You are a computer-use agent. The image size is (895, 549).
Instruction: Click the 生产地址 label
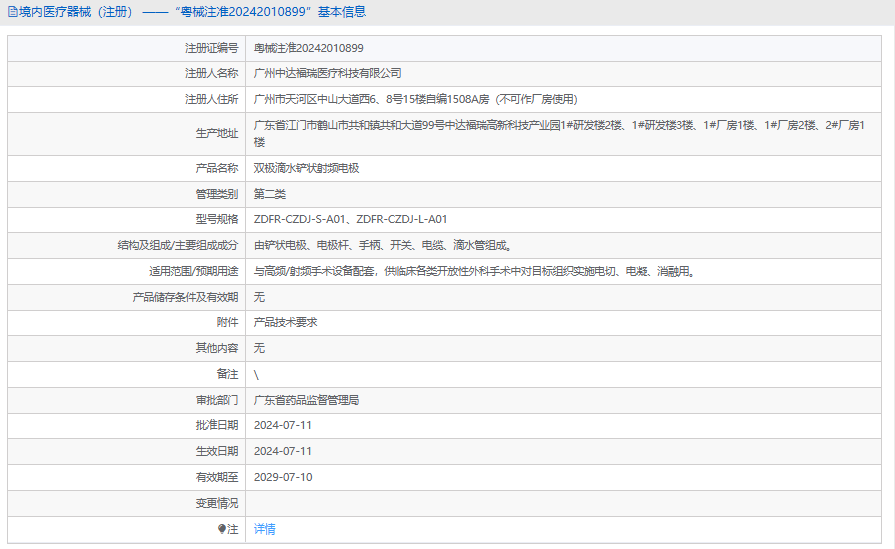(216, 133)
